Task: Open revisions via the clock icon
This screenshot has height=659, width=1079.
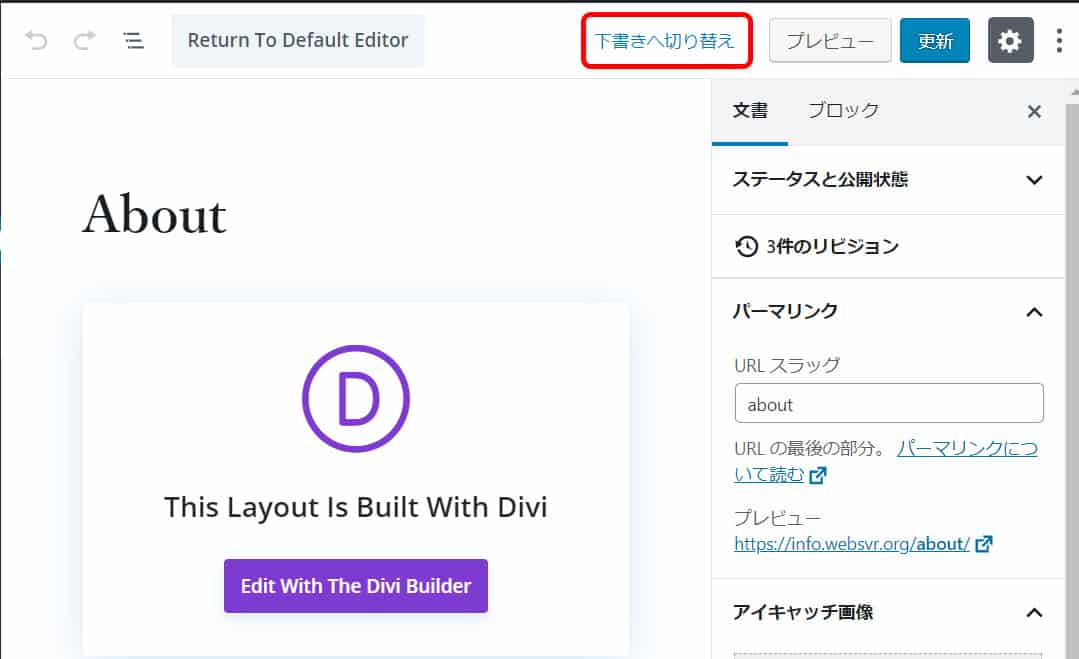Action: 746,247
